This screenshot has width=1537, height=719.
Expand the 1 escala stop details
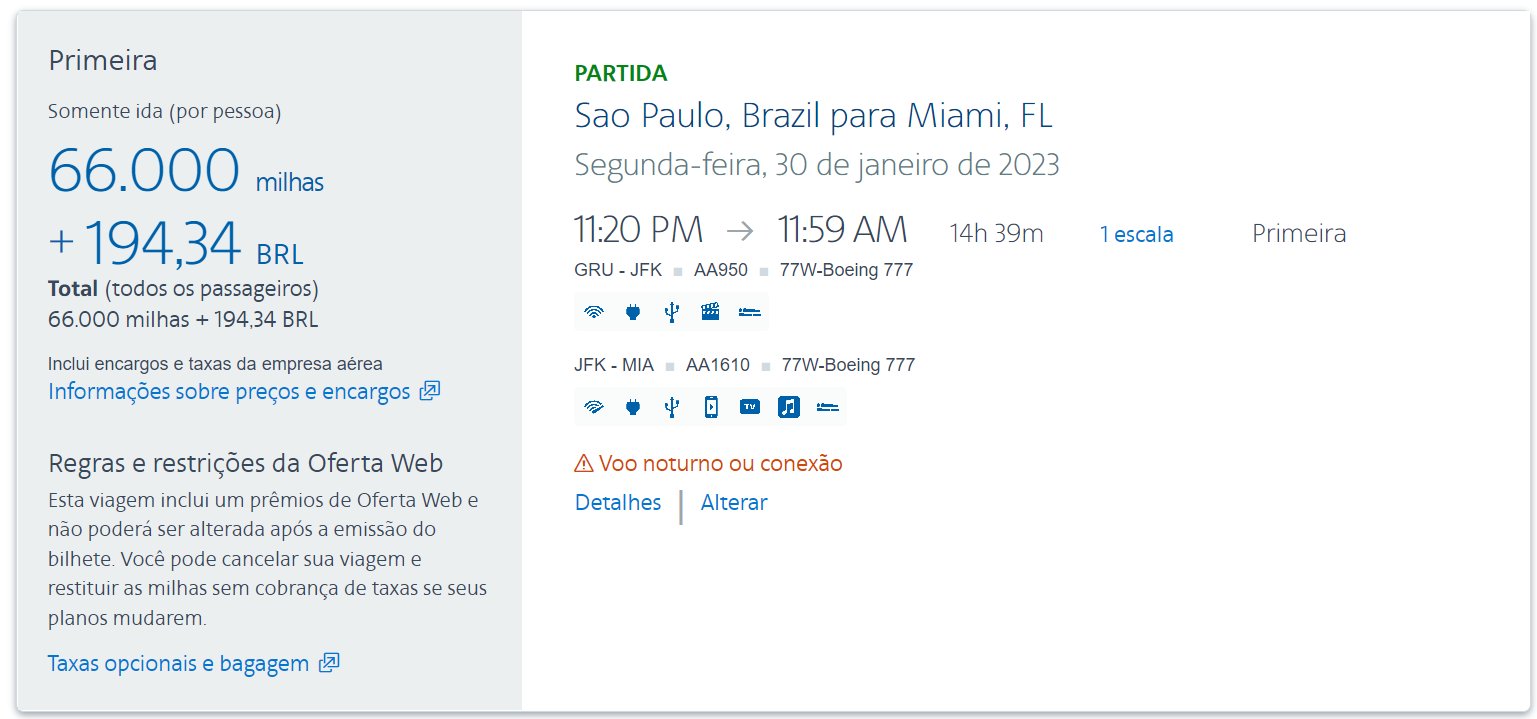(x=1136, y=234)
